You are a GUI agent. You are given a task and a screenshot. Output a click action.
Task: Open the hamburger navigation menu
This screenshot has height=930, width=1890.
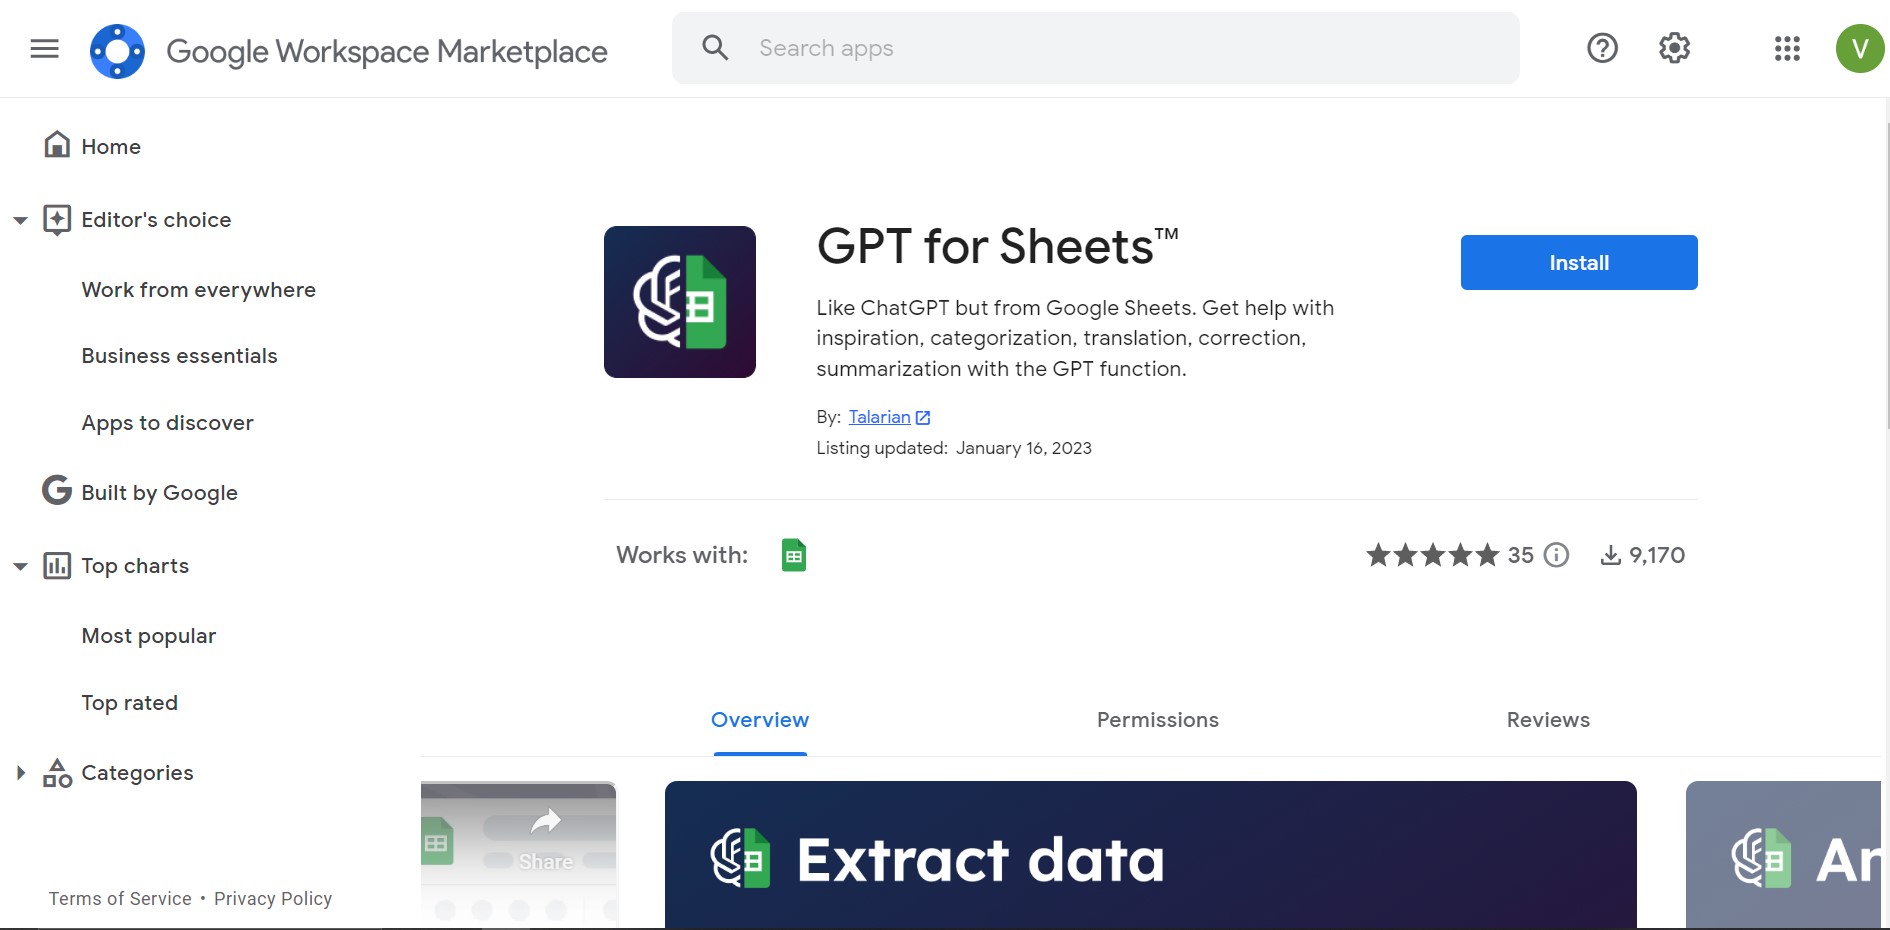point(44,48)
